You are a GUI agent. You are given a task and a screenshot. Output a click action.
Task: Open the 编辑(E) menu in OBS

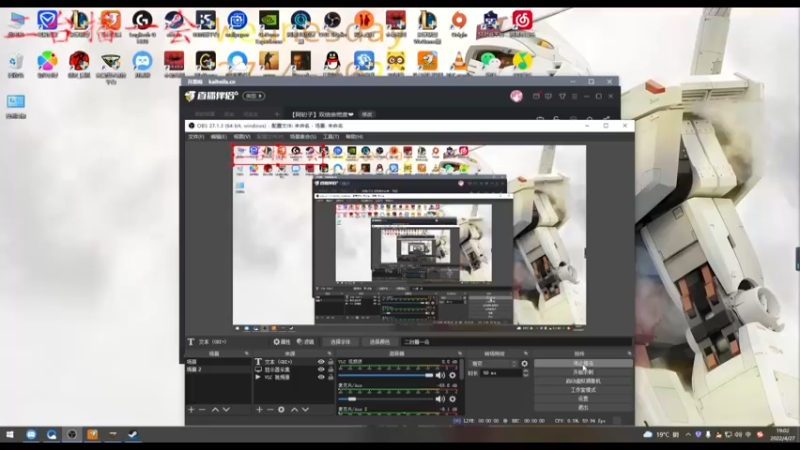click(x=218, y=137)
